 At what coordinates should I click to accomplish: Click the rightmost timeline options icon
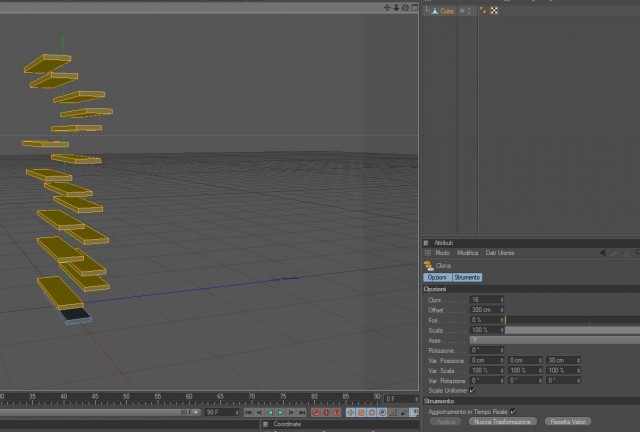[414, 412]
